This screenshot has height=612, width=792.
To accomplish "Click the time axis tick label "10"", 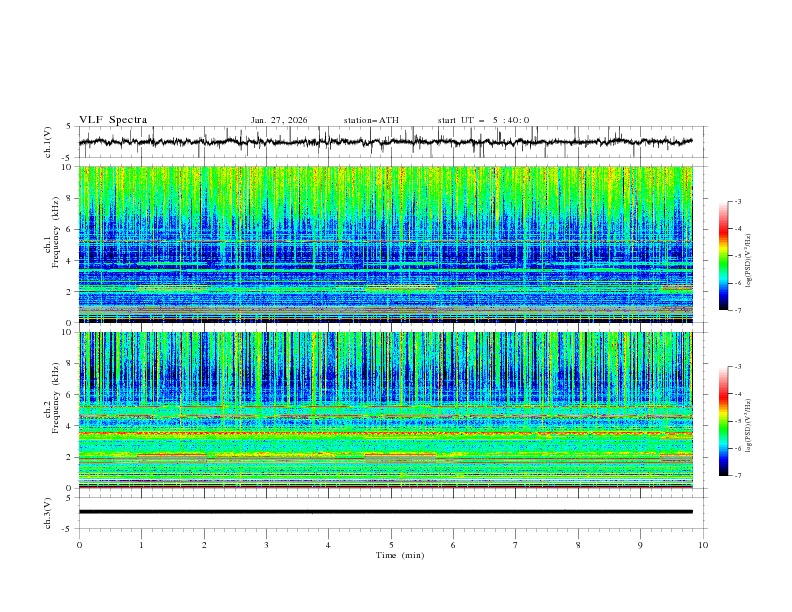I will [x=703, y=545].
